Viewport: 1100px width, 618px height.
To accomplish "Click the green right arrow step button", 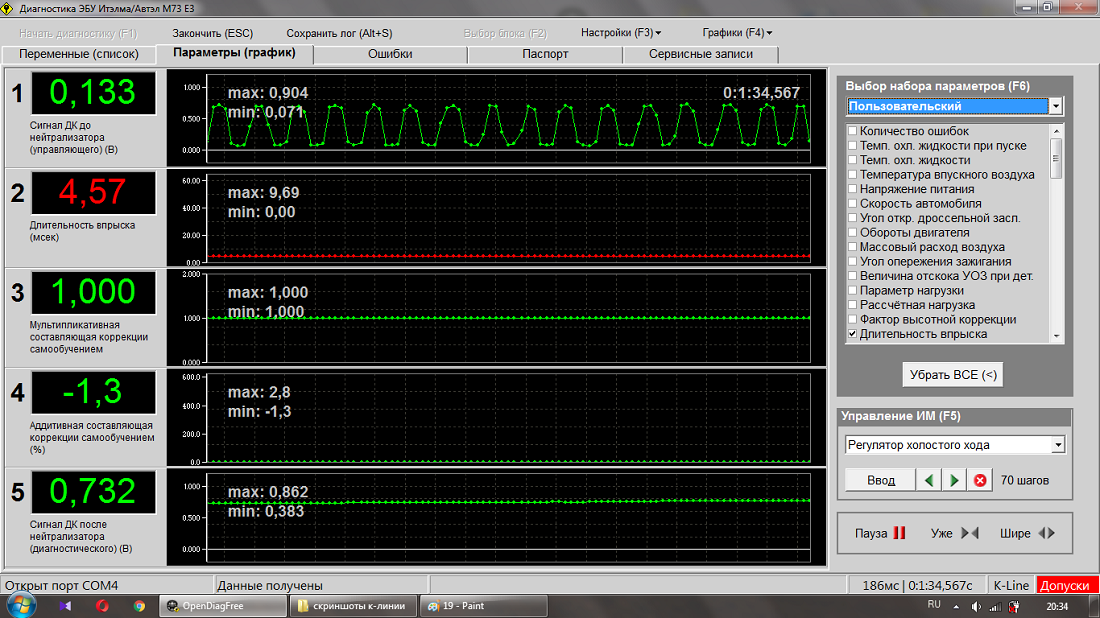I will pos(955,480).
